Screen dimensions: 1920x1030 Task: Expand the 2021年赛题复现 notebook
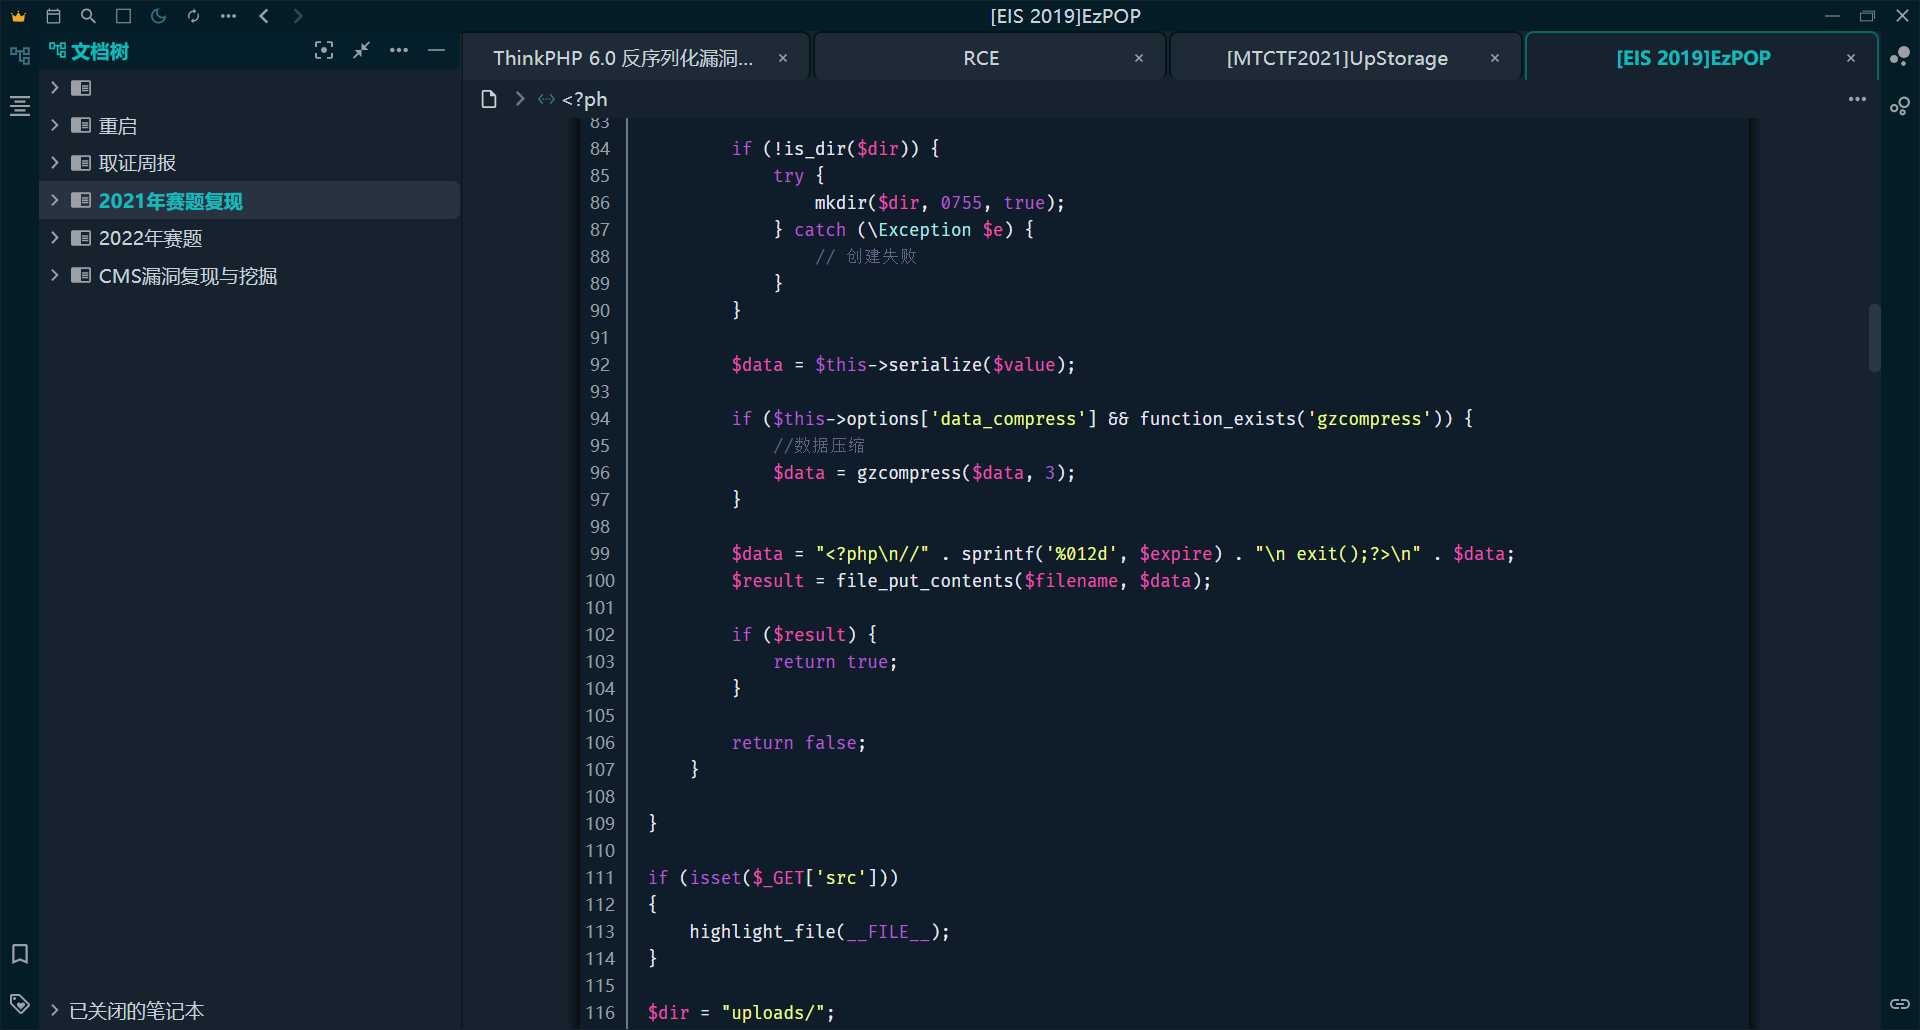(x=55, y=200)
